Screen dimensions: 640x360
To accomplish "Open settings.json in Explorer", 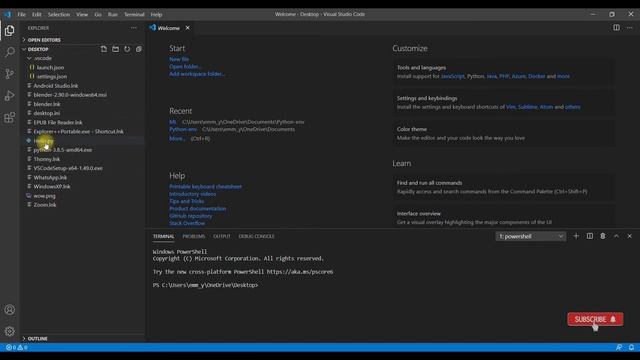I will (x=51, y=77).
